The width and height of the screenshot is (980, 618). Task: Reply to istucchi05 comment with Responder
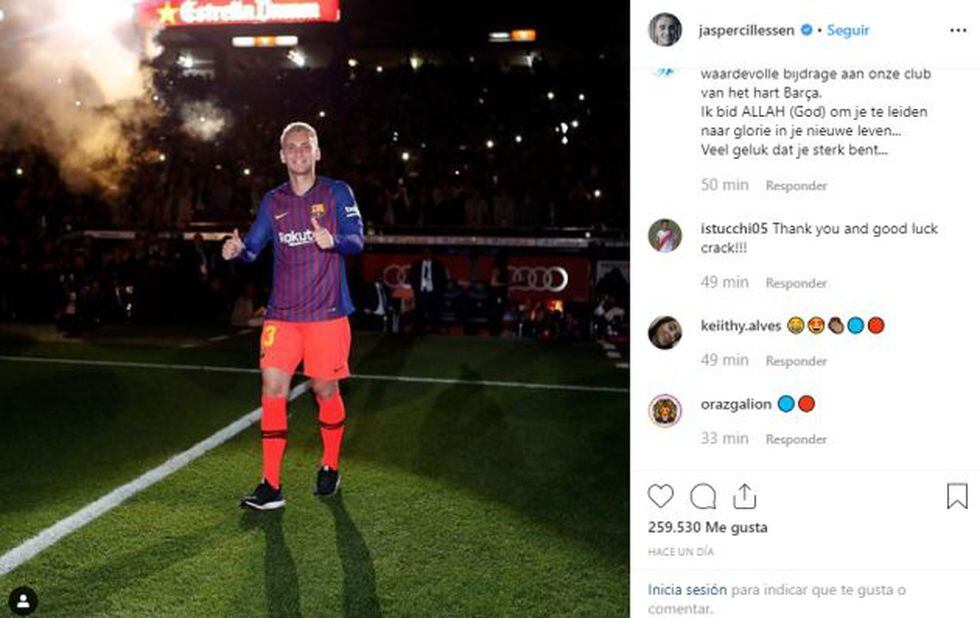[796, 283]
